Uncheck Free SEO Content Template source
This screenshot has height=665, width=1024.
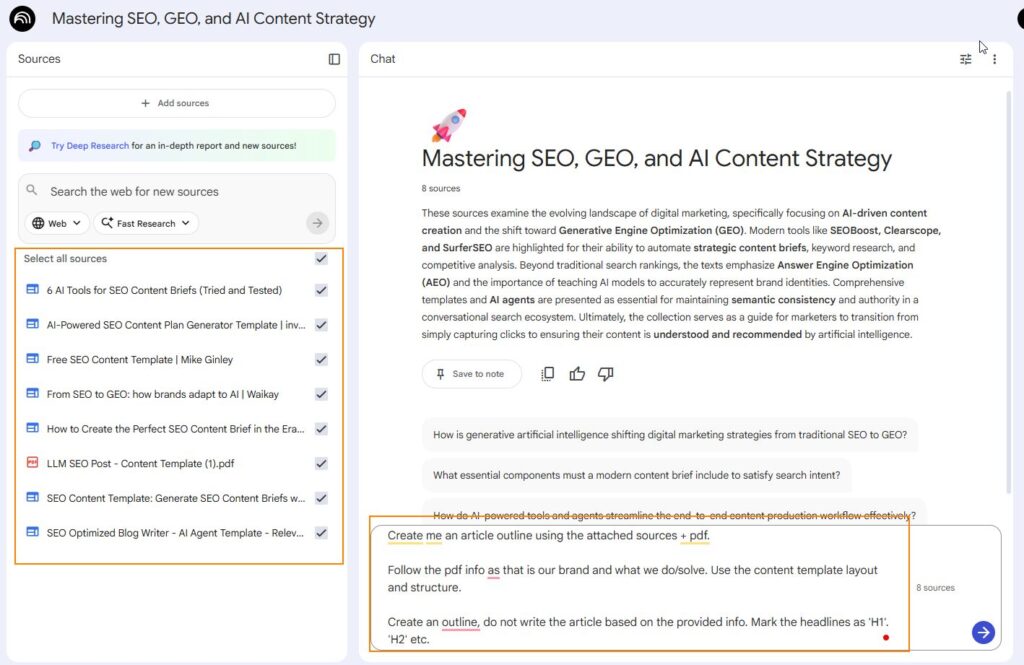pos(321,359)
